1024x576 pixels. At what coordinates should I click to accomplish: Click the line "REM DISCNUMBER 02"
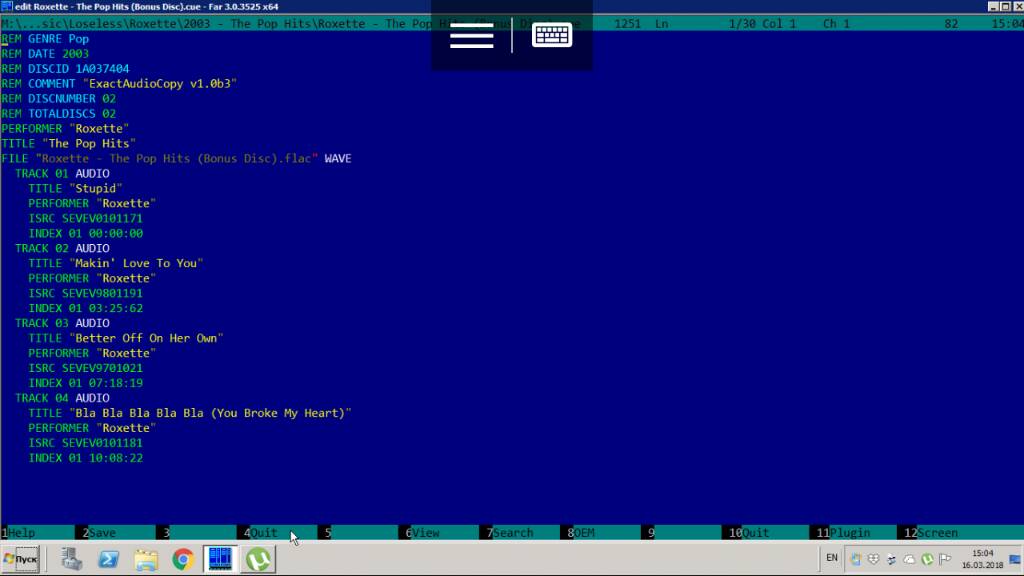[x=59, y=99]
